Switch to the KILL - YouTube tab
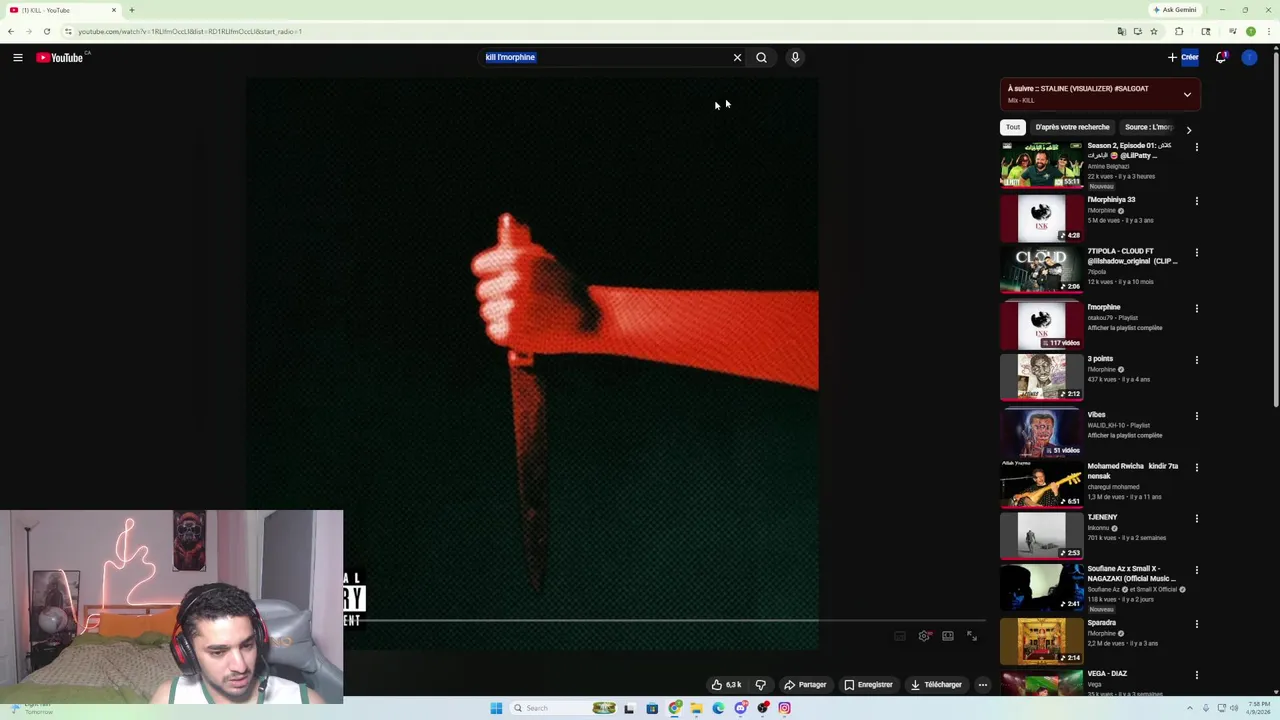The height and width of the screenshot is (720, 1280). tap(62, 10)
